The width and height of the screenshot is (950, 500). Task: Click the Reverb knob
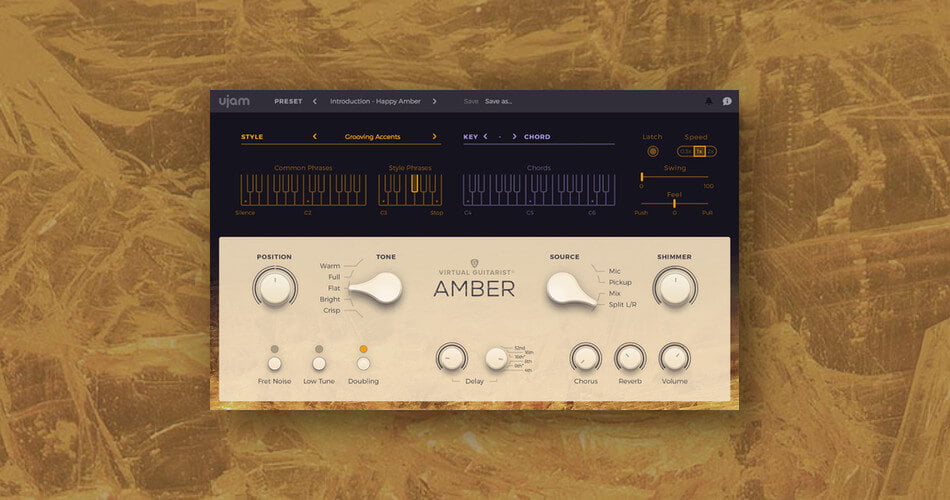coord(630,357)
